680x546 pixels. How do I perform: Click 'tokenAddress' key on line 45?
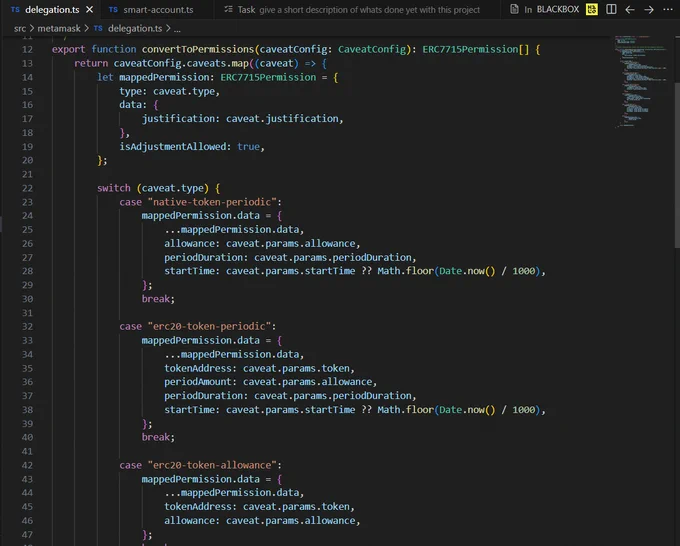click(x=198, y=507)
